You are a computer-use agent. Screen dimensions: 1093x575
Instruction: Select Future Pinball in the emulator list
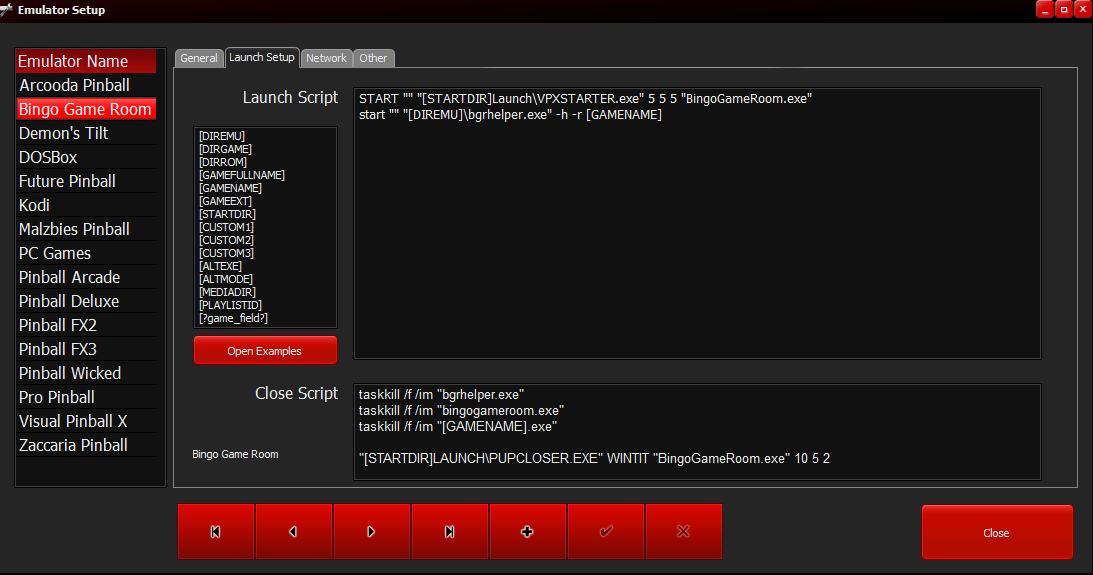pyautogui.click(x=67, y=181)
